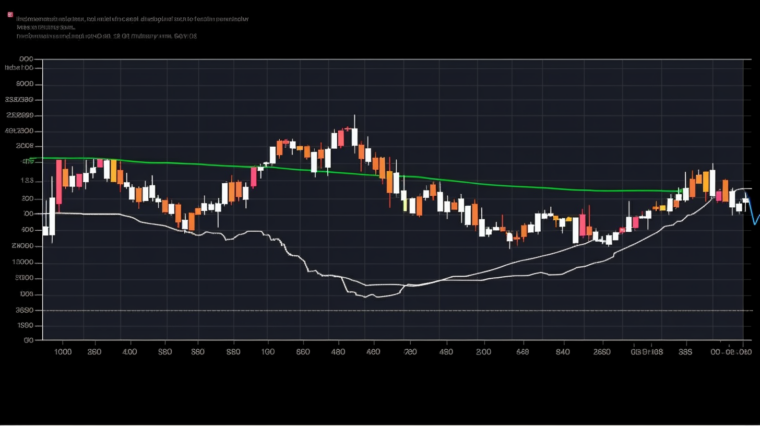
Task: Click the third line of the chart header text
Action: click(x=107, y=36)
